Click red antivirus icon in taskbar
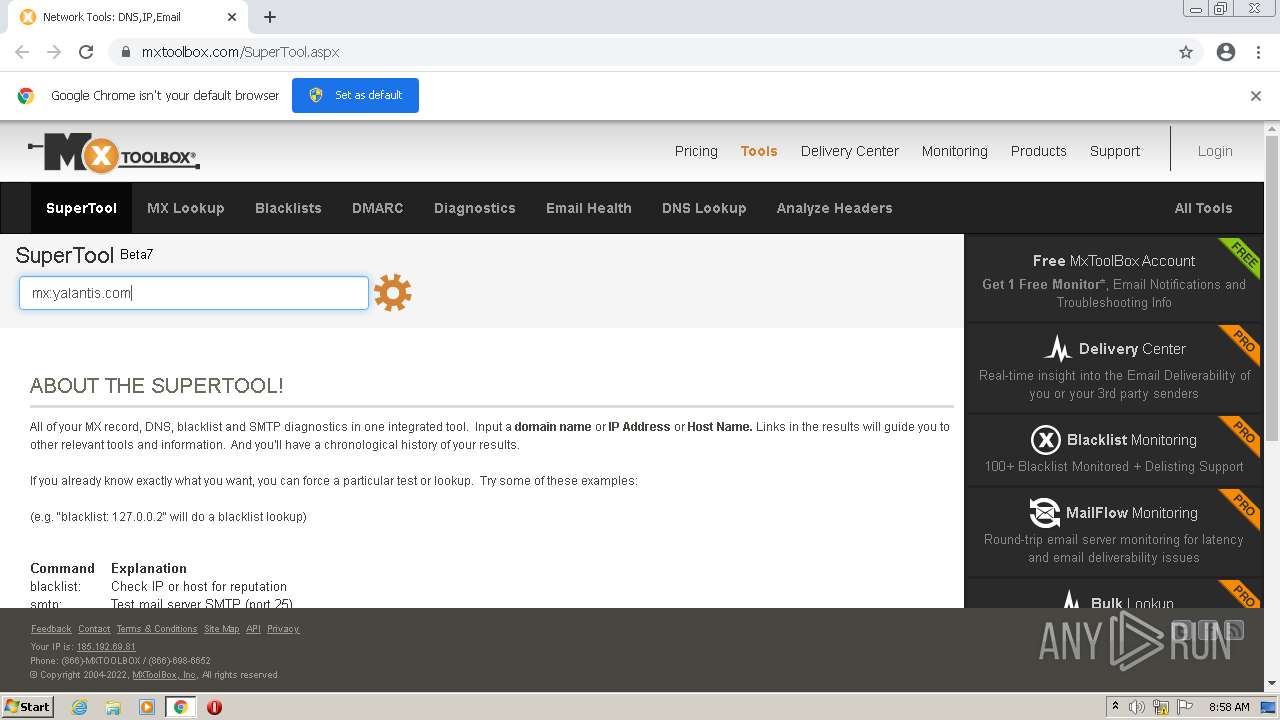Viewport: 1280px width, 720px height. coord(214,707)
